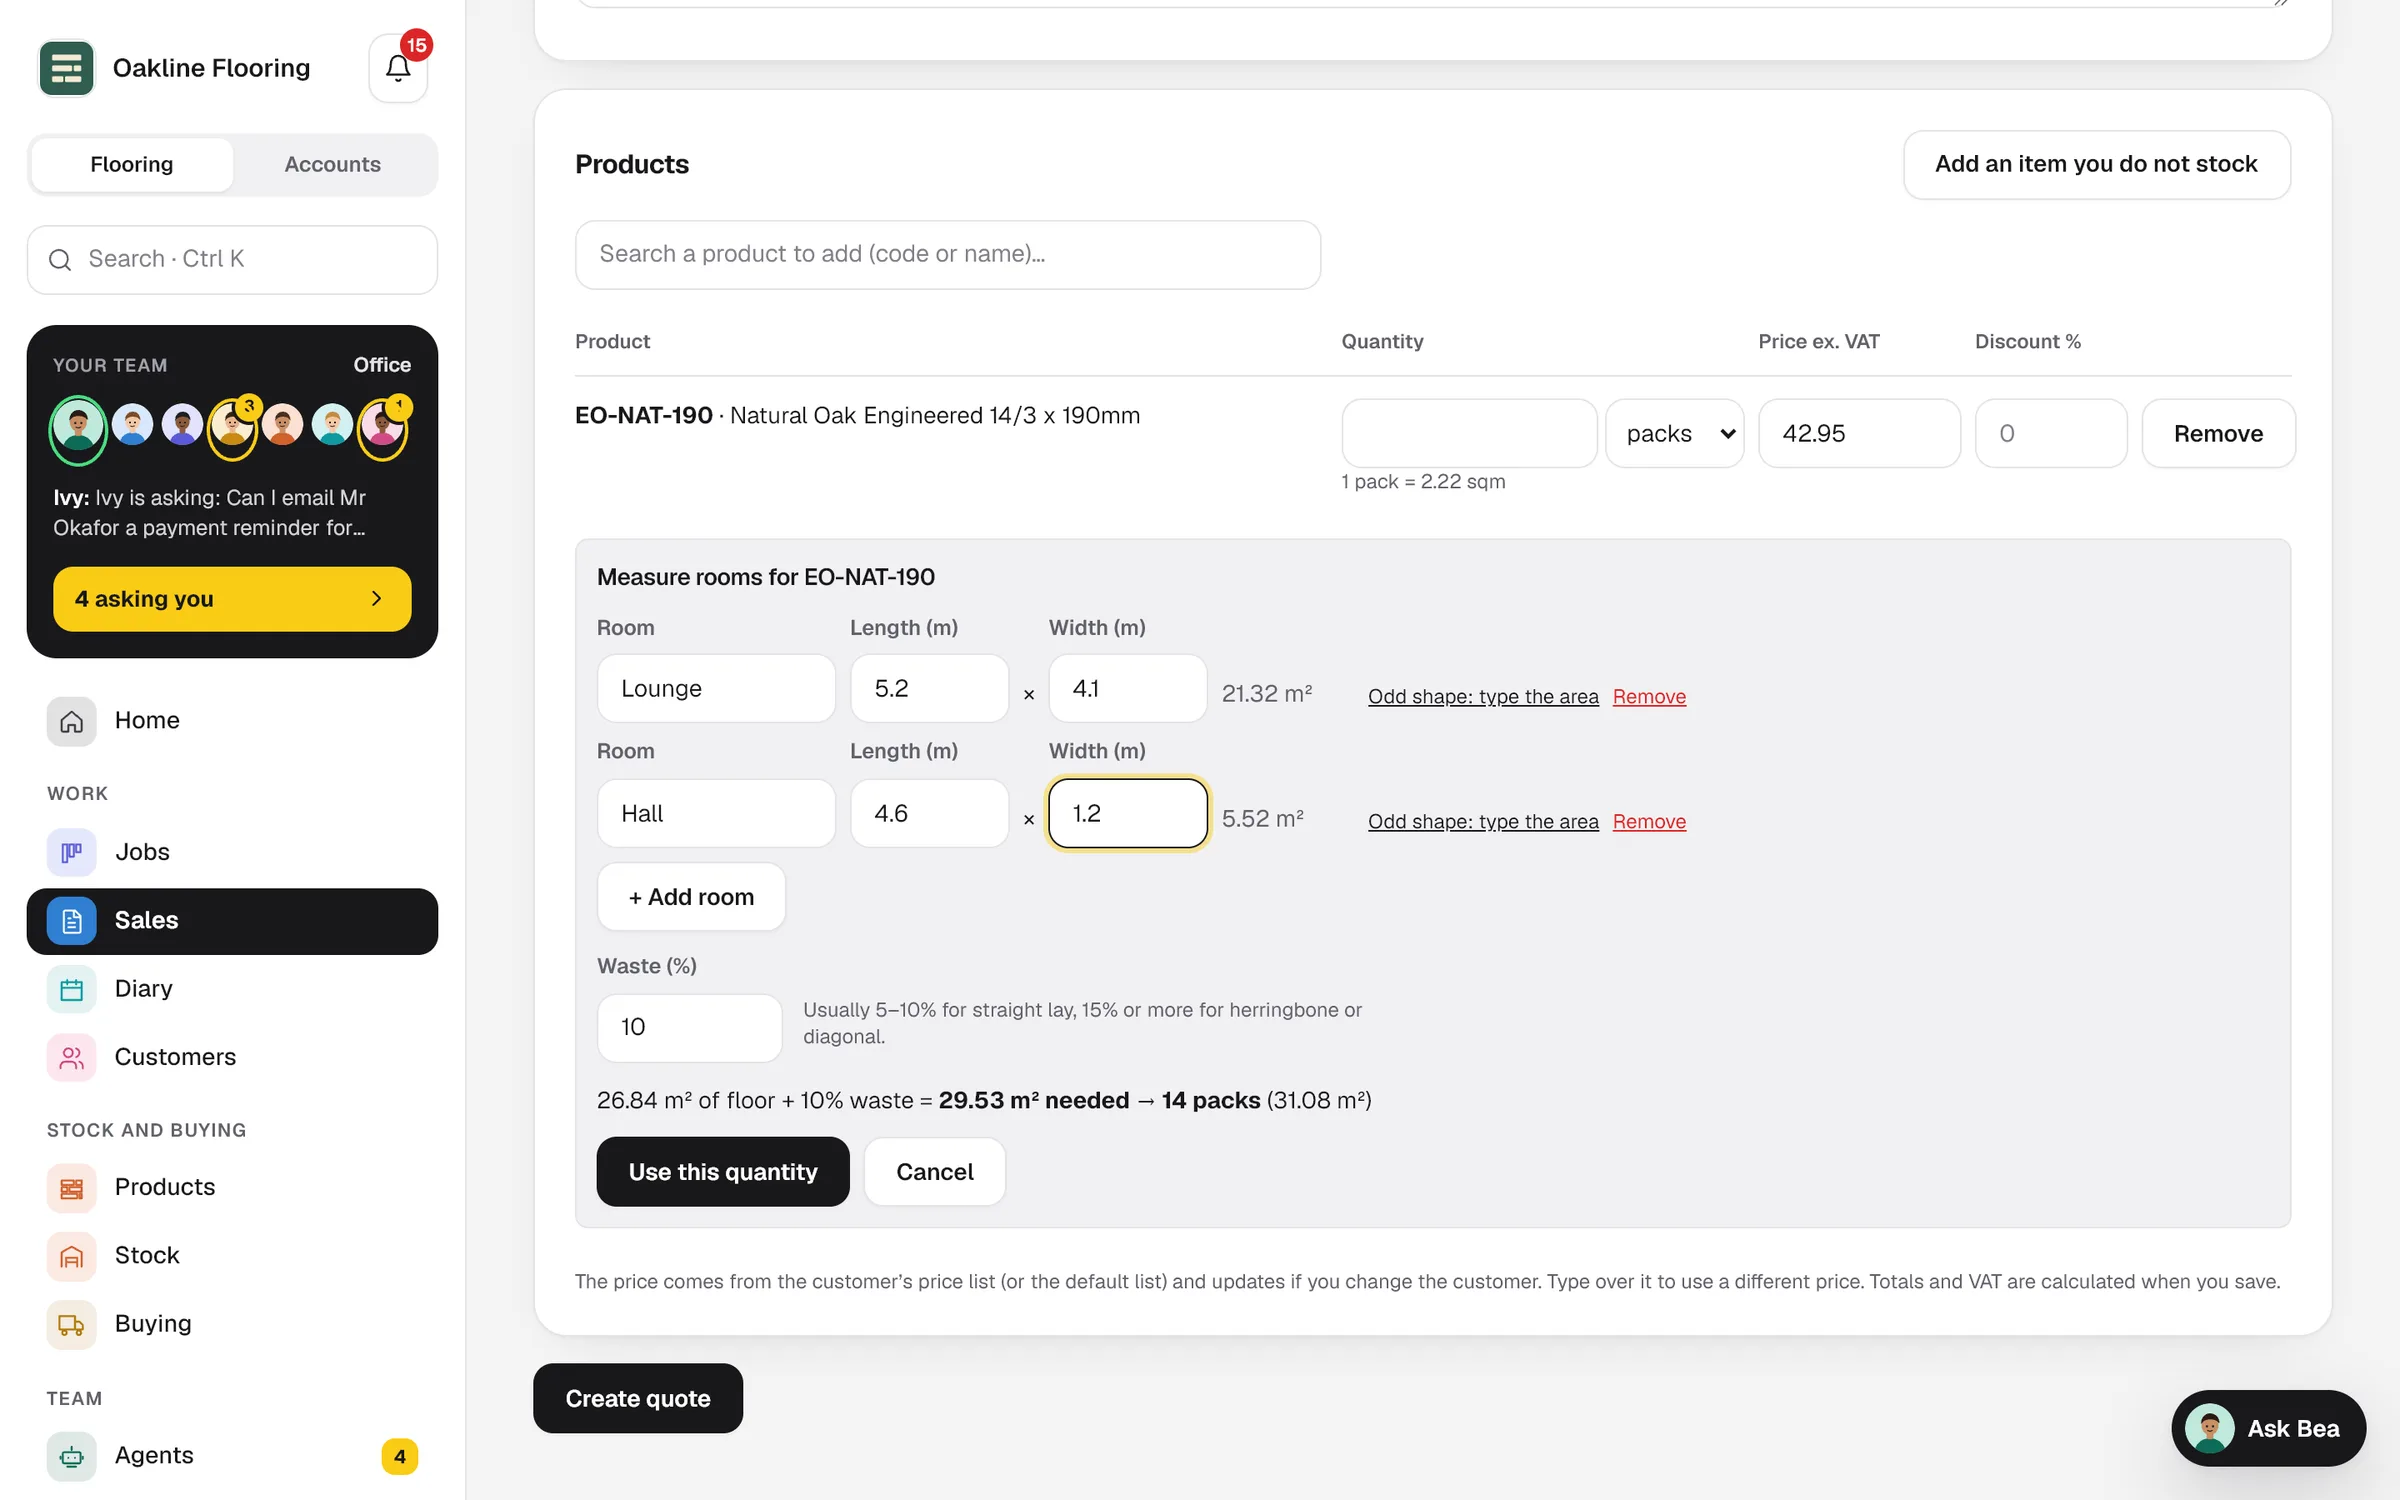Click the Sales document icon
The width and height of the screenshot is (2400, 1500).
point(71,921)
